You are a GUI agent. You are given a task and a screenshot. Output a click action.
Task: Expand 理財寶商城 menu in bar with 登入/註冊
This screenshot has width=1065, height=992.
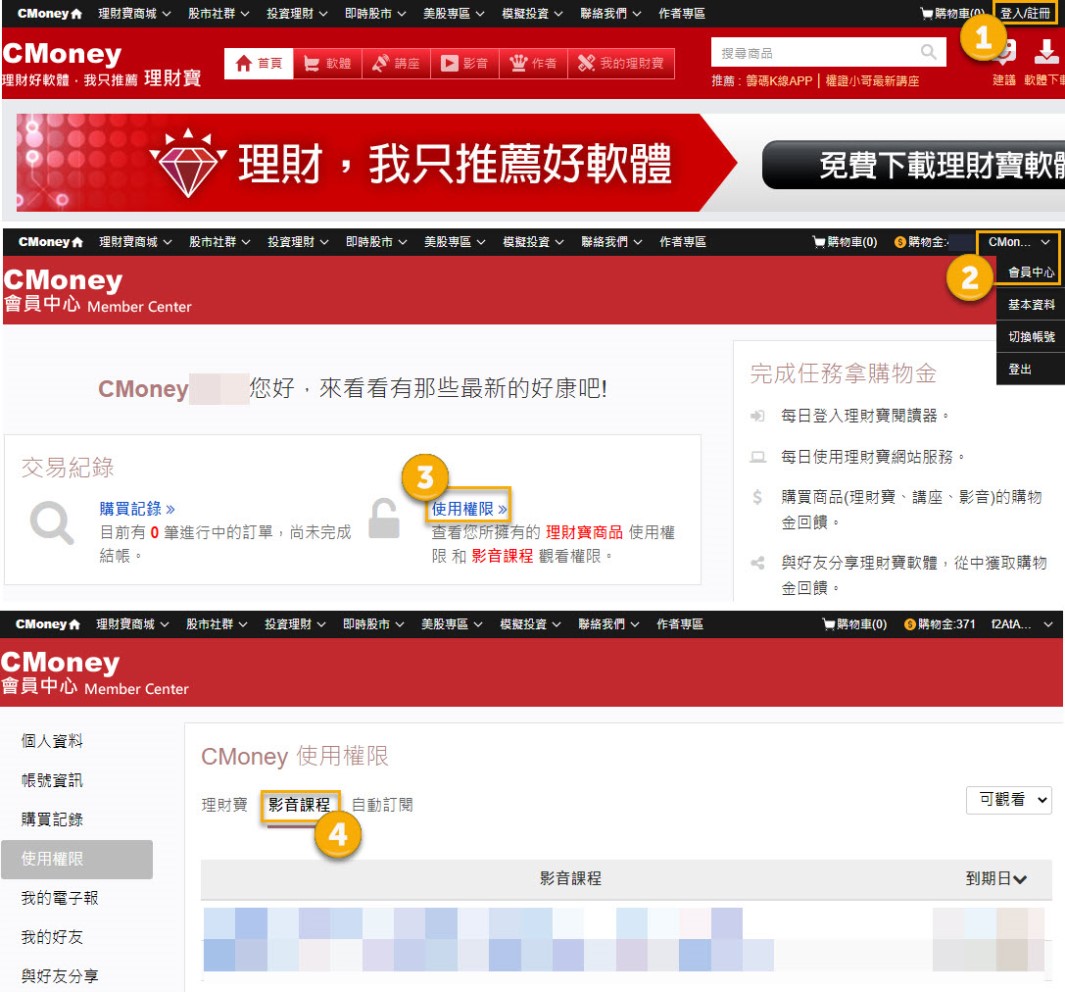[134, 14]
